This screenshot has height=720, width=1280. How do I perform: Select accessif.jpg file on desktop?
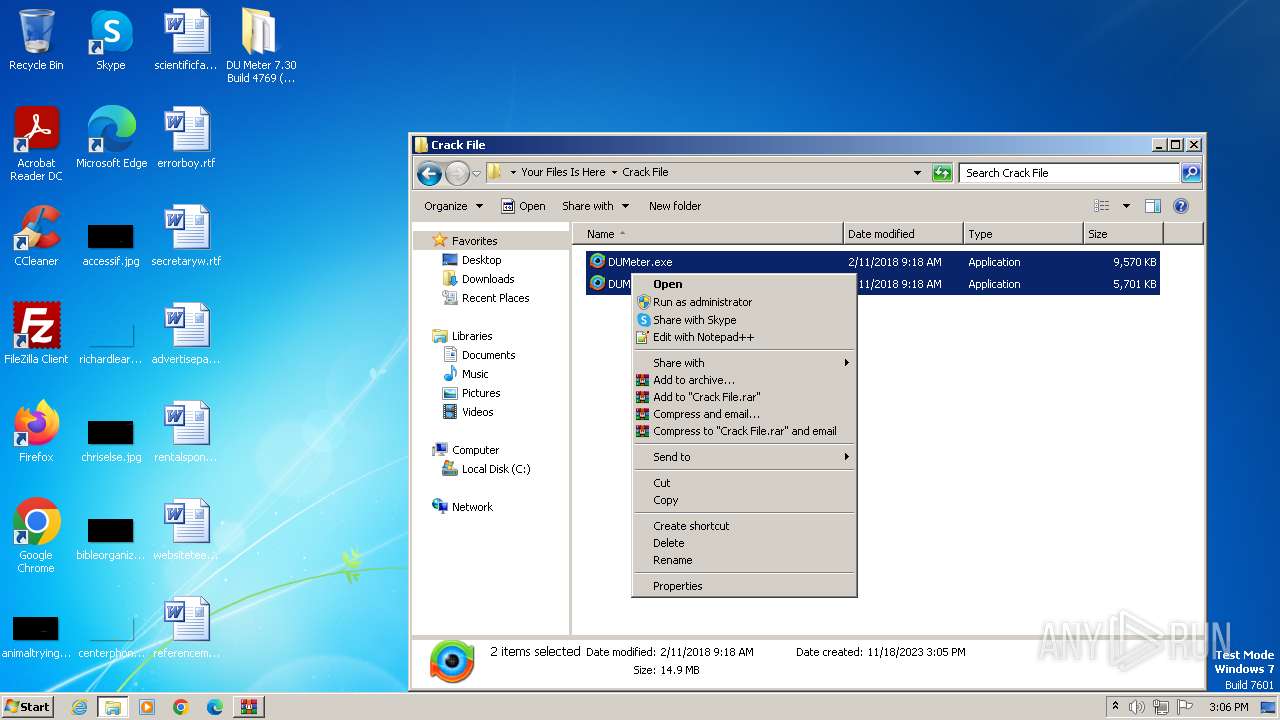111,244
